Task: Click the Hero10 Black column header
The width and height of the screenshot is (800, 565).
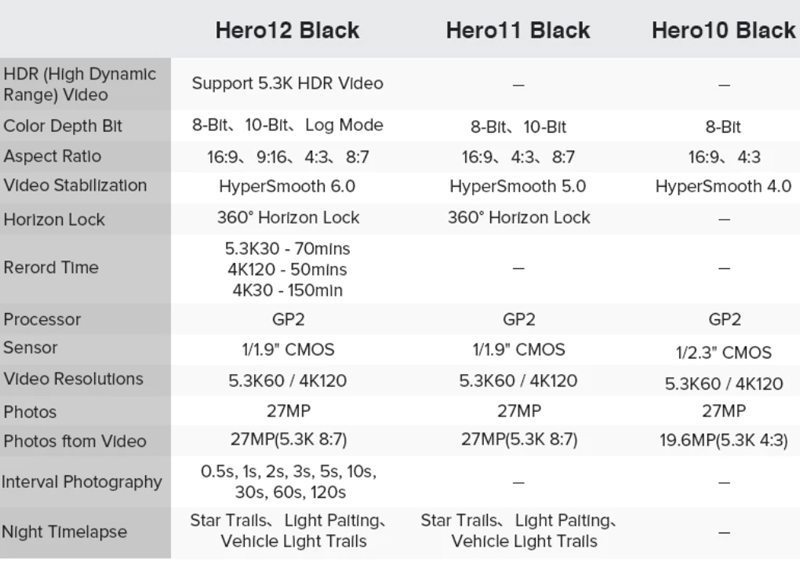Action: coord(723,30)
